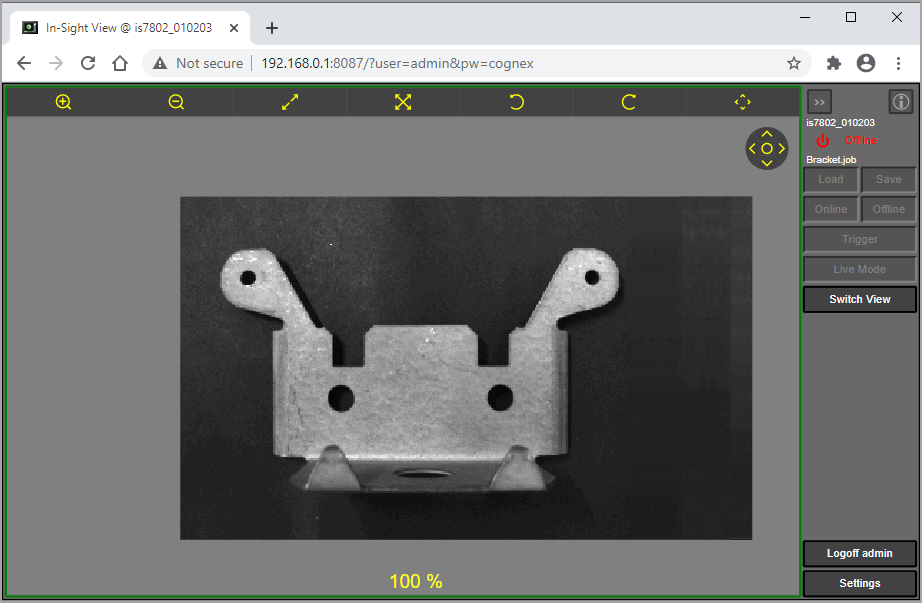Open a new browser tab
Screen dimensions: 922x603
click(272, 28)
